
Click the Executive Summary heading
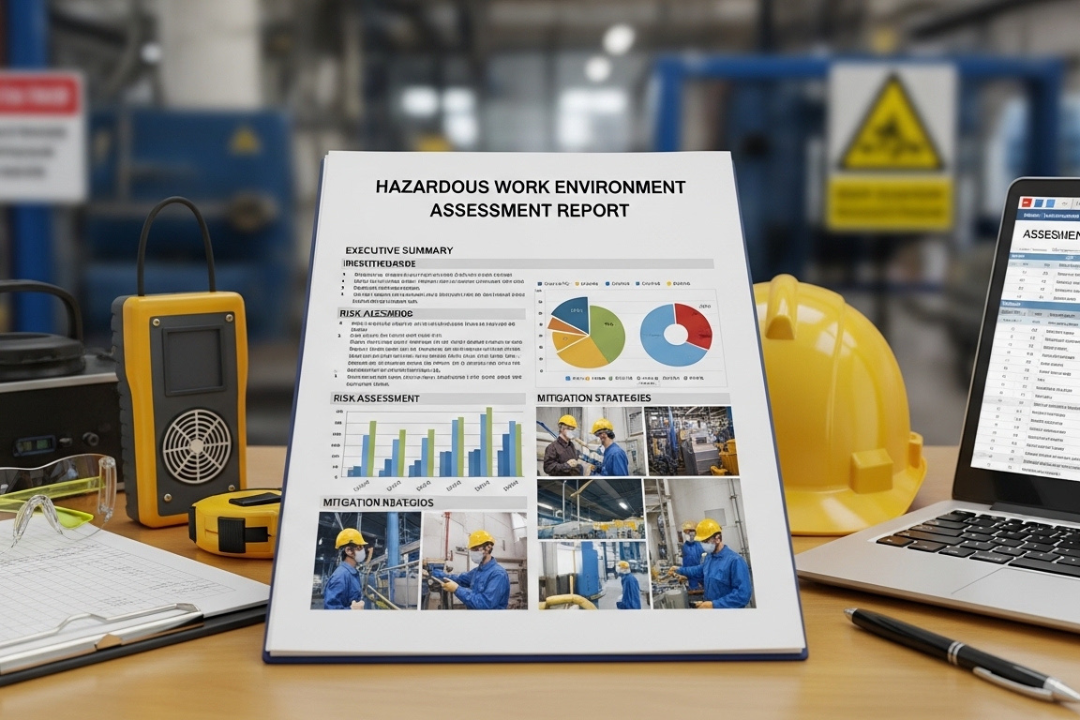[399, 250]
